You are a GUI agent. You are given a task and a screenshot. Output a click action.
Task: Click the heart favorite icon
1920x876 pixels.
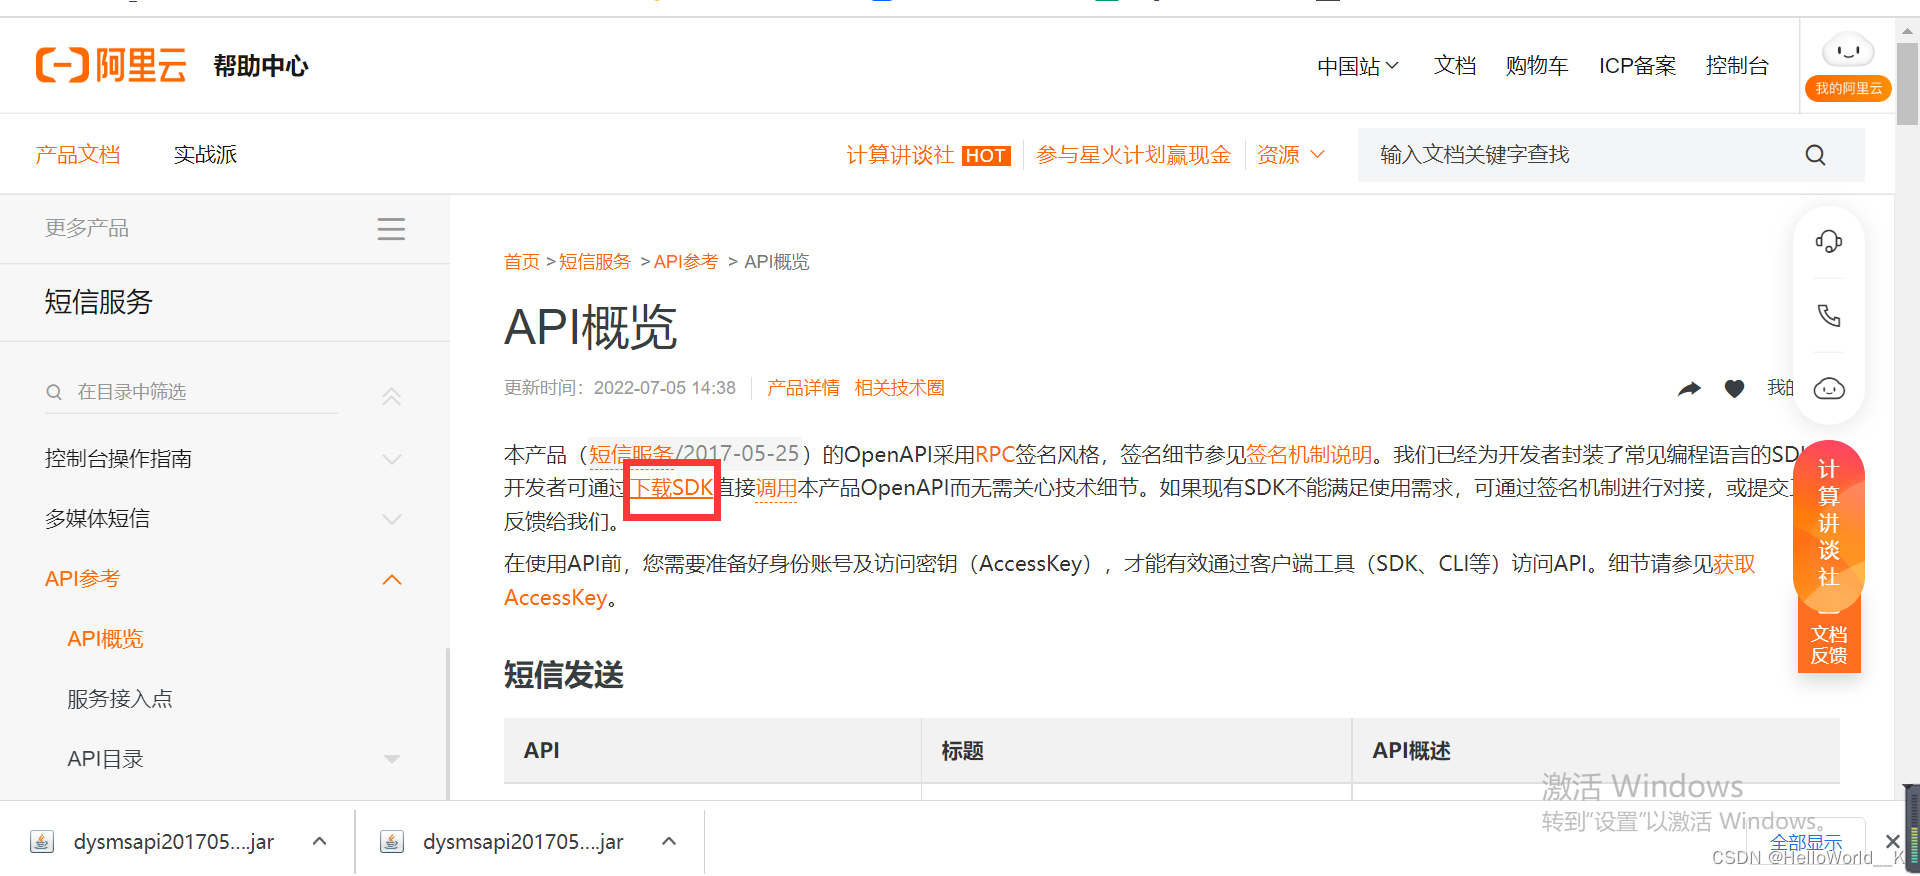point(1735,388)
